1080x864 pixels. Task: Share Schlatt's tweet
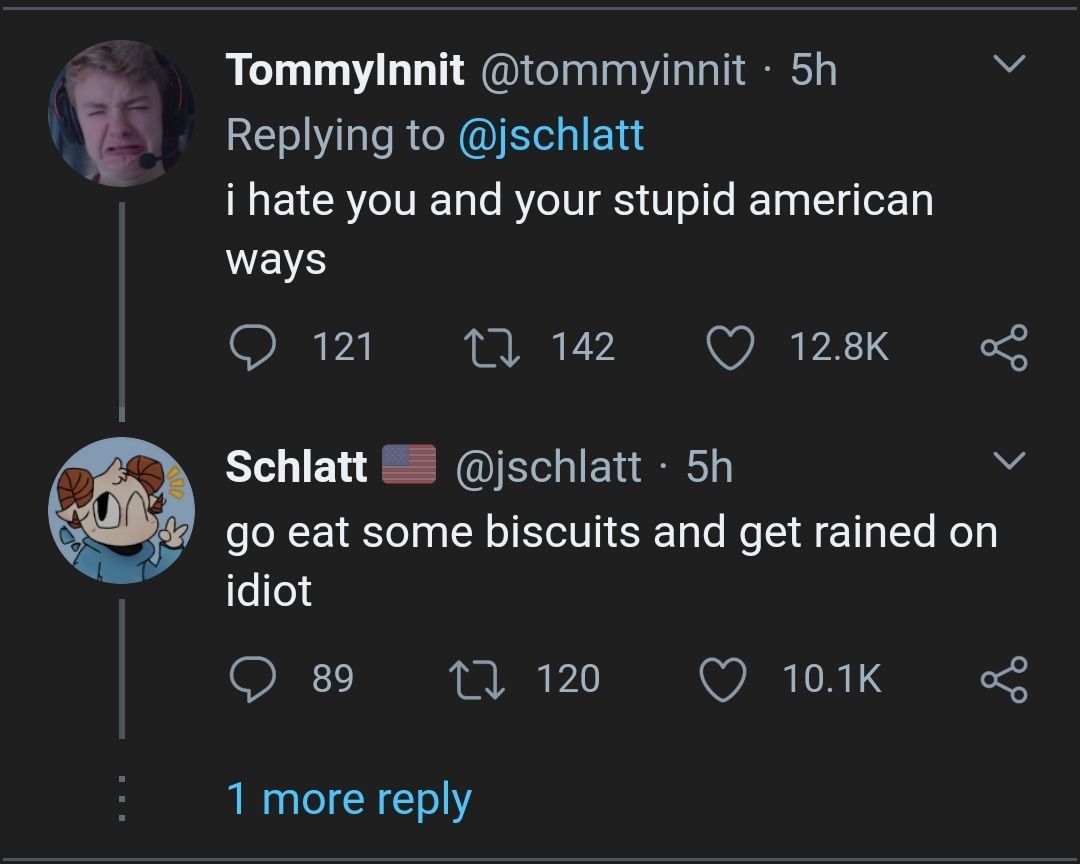(1003, 679)
